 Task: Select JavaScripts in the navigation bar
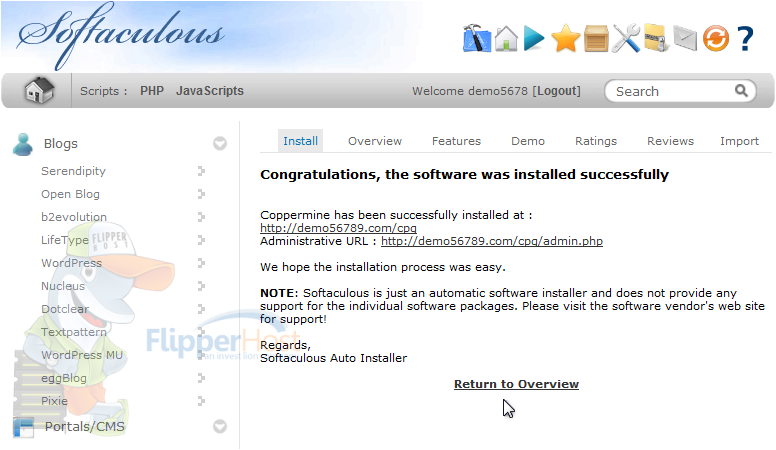click(210, 91)
